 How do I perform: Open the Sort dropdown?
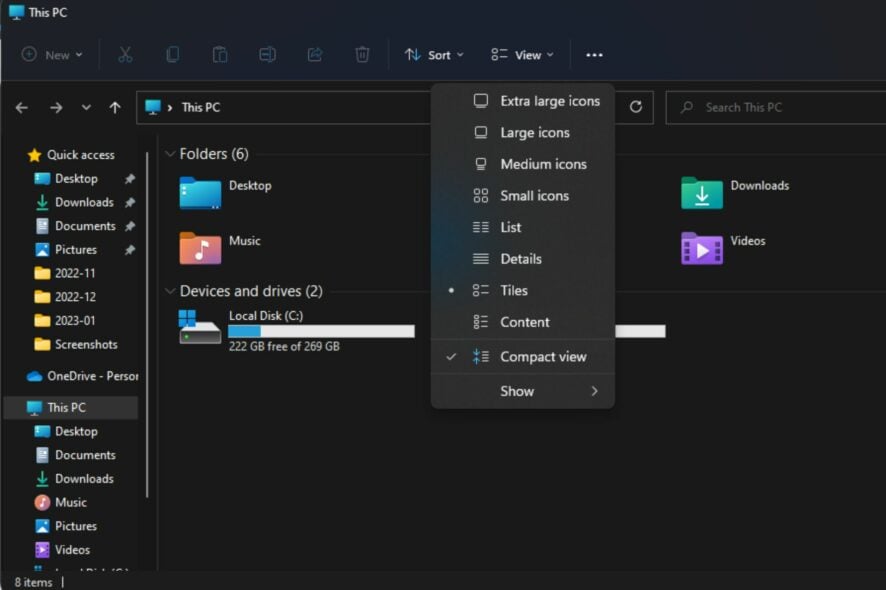pos(434,55)
